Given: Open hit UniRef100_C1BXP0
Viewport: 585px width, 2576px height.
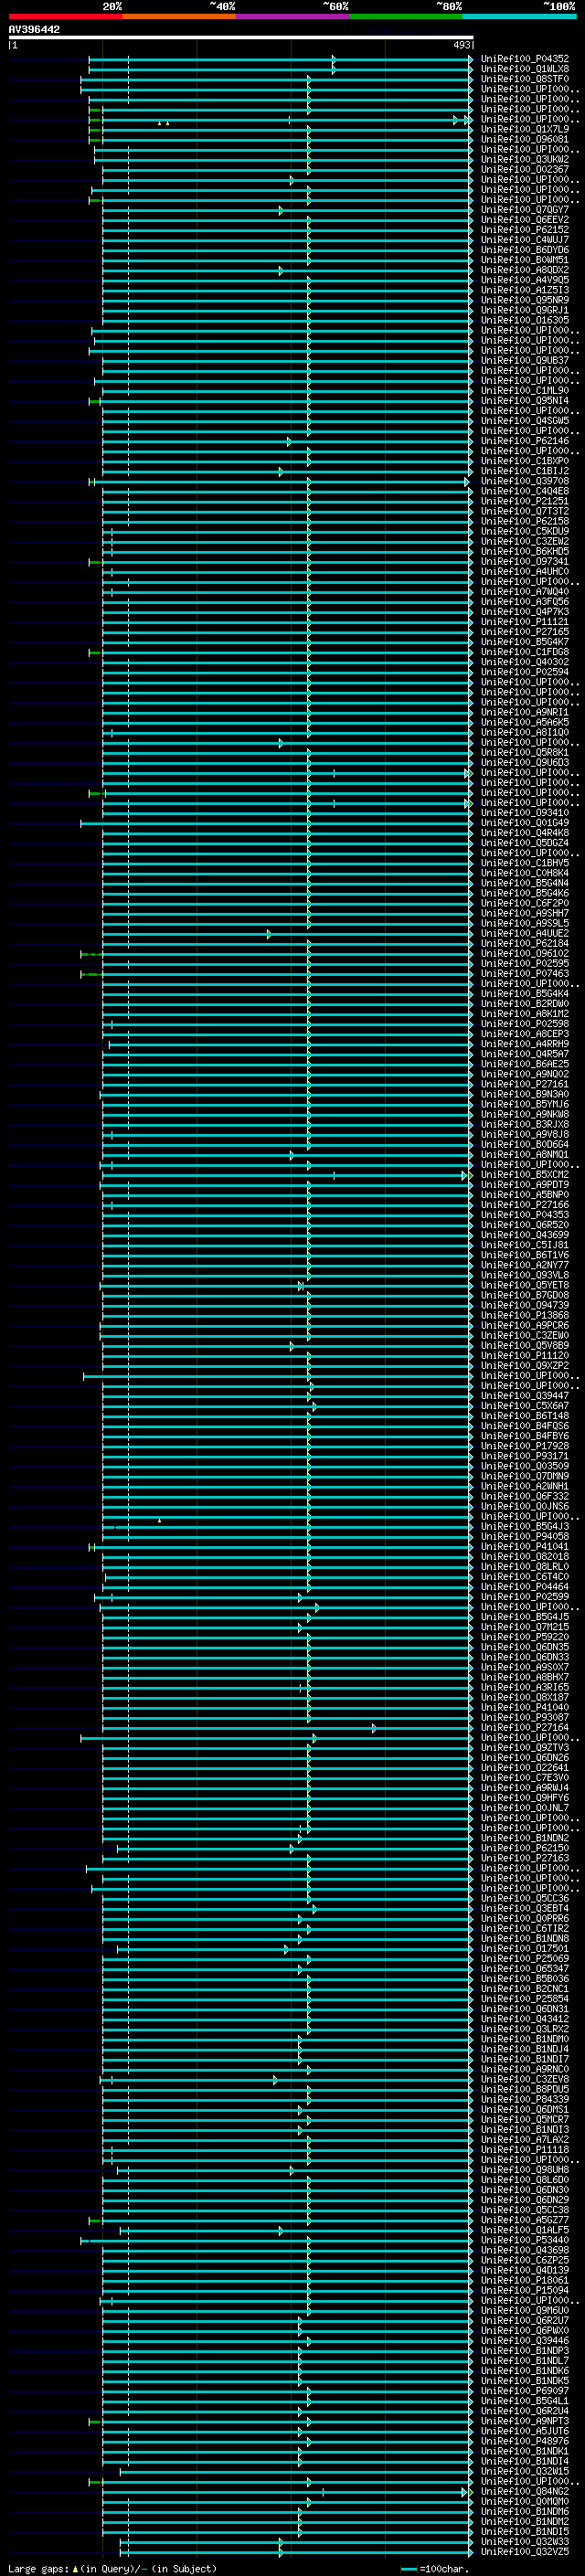Looking at the screenshot, I should click(x=525, y=461).
